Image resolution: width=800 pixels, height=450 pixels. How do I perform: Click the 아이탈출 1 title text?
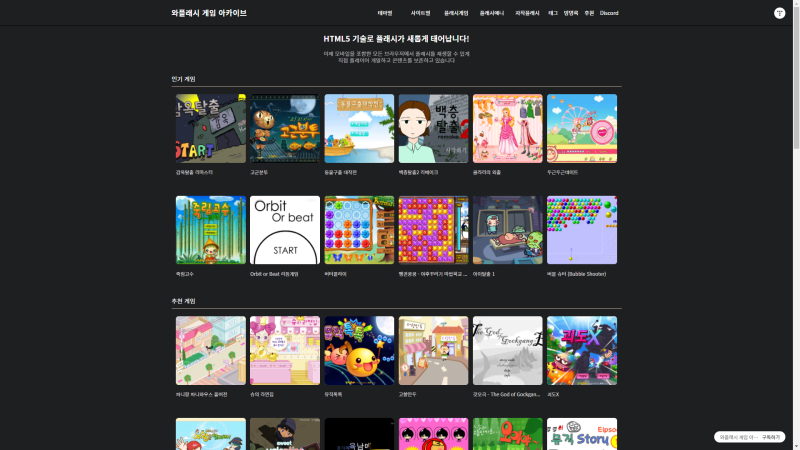(x=484, y=274)
